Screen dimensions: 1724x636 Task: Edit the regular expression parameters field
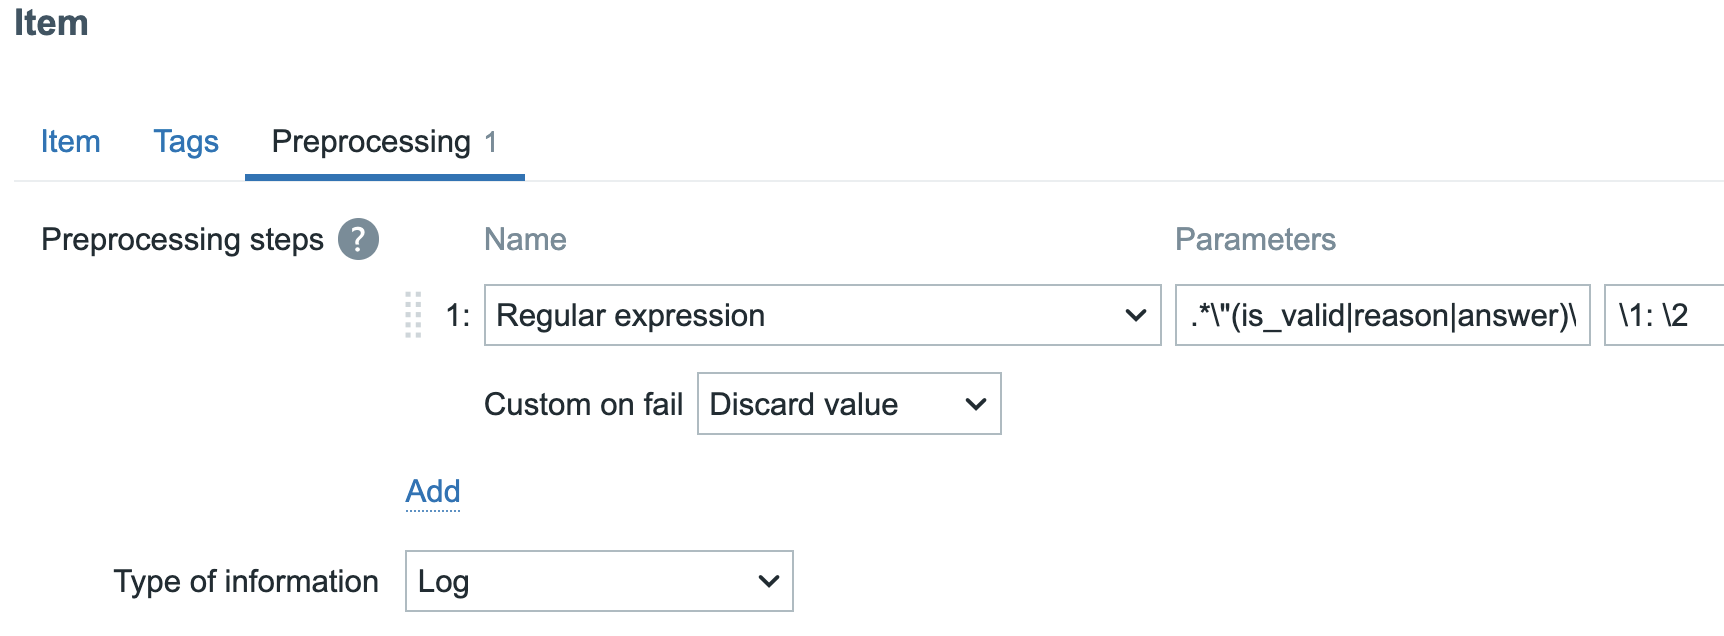click(x=1383, y=315)
